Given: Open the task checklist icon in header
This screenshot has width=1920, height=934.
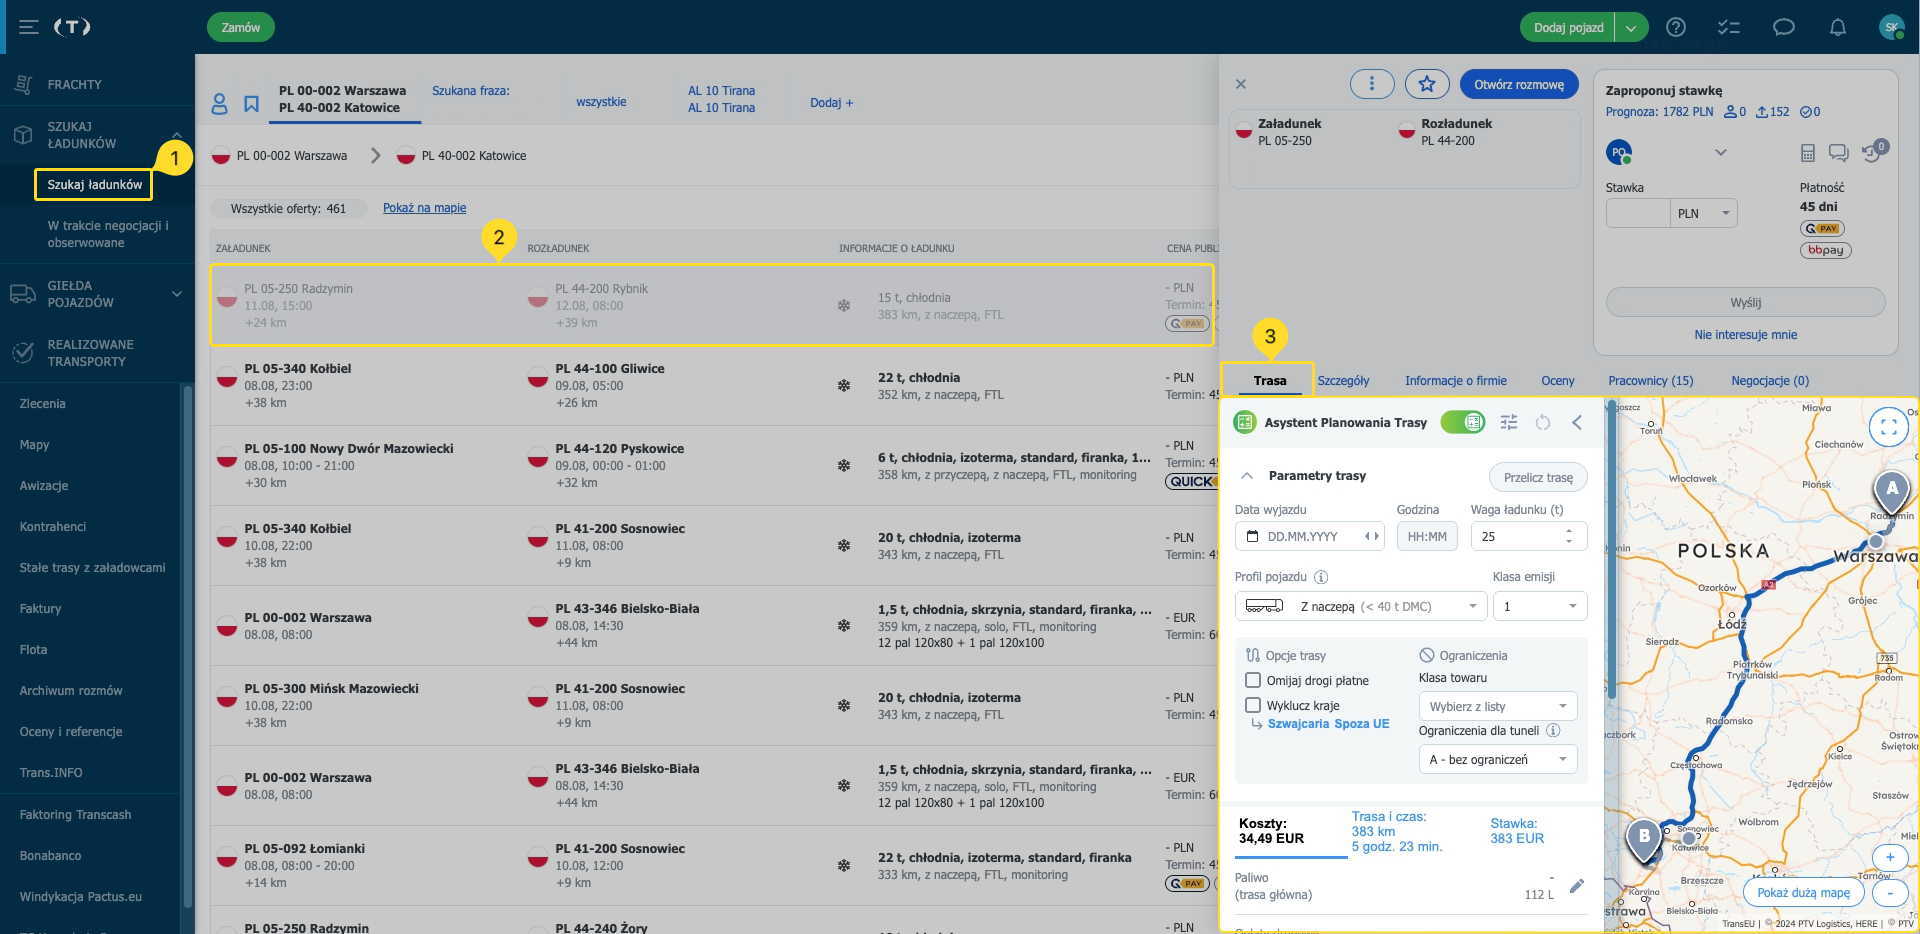Looking at the screenshot, I should (x=1729, y=27).
